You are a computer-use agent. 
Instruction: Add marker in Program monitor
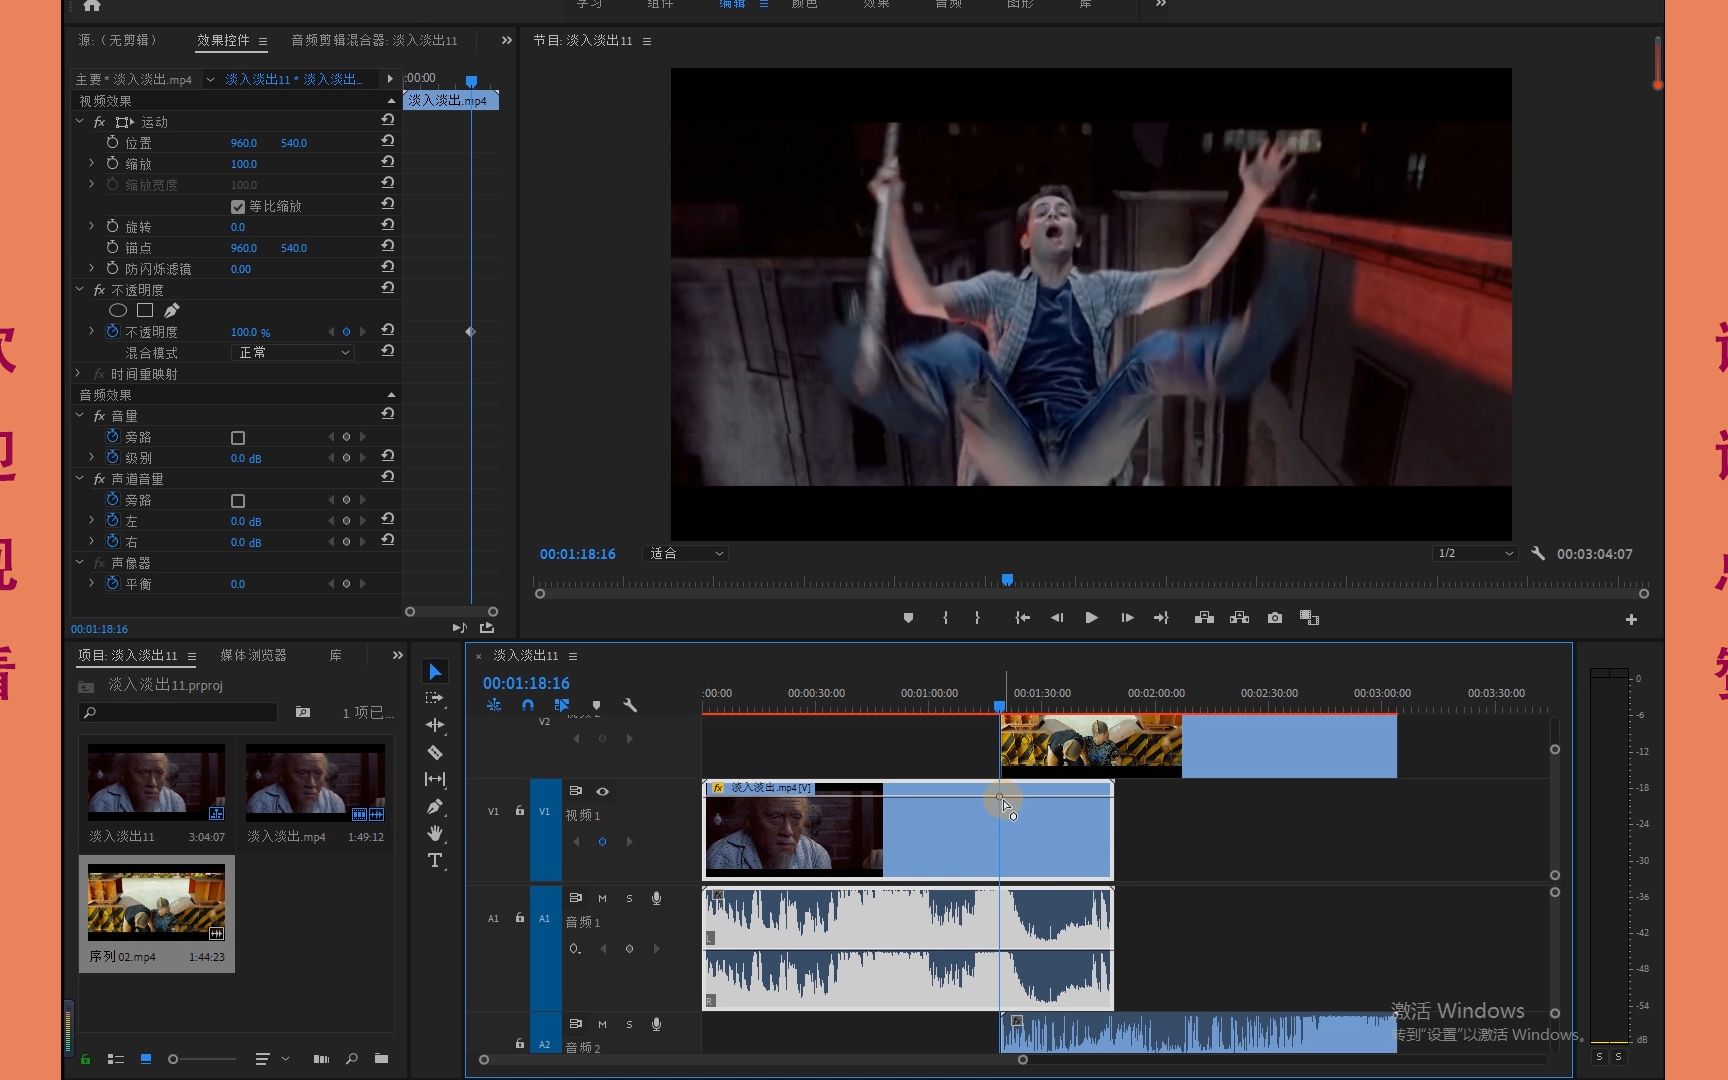(908, 618)
